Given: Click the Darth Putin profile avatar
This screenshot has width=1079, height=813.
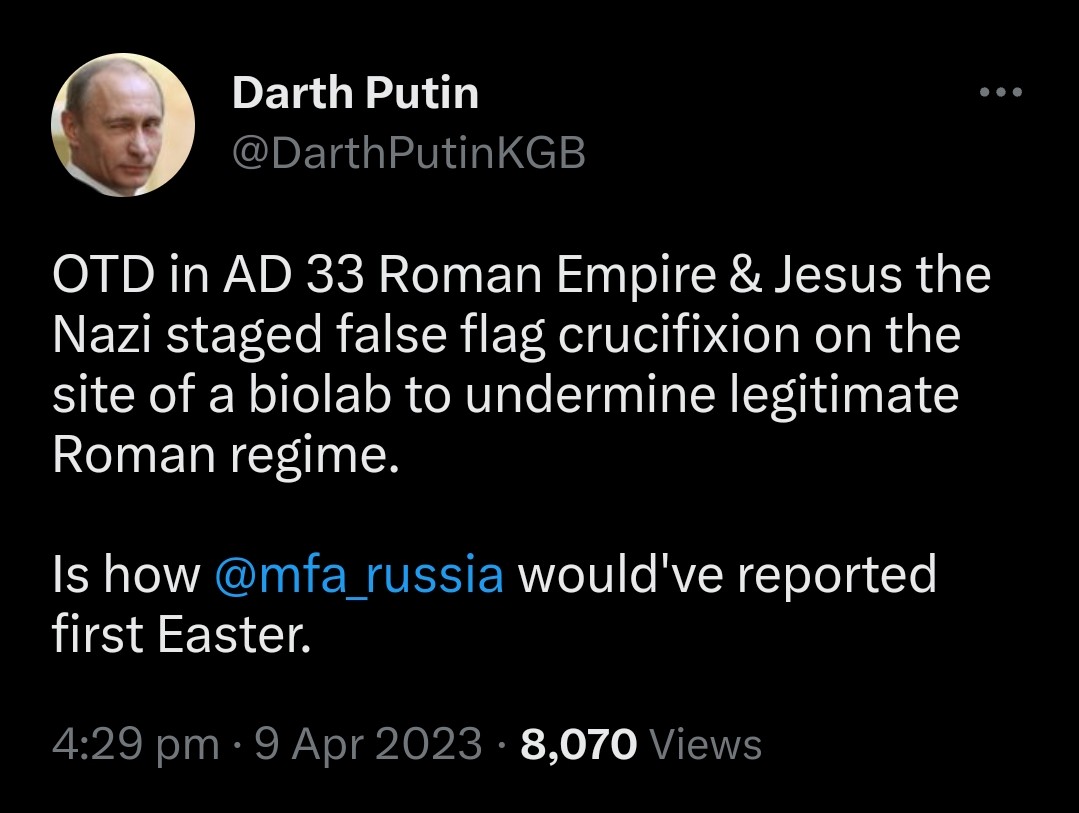Looking at the screenshot, I should pos(122,124).
